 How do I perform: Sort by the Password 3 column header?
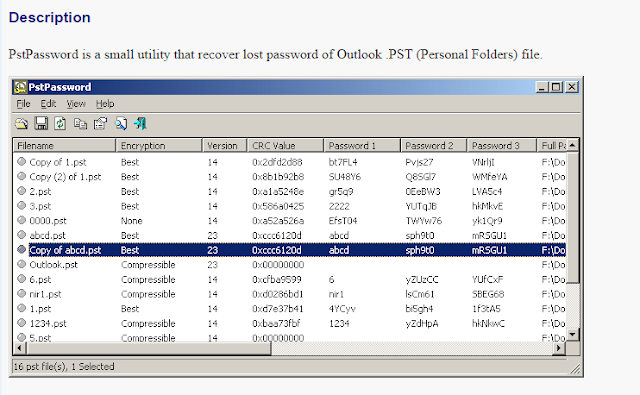tap(502, 146)
